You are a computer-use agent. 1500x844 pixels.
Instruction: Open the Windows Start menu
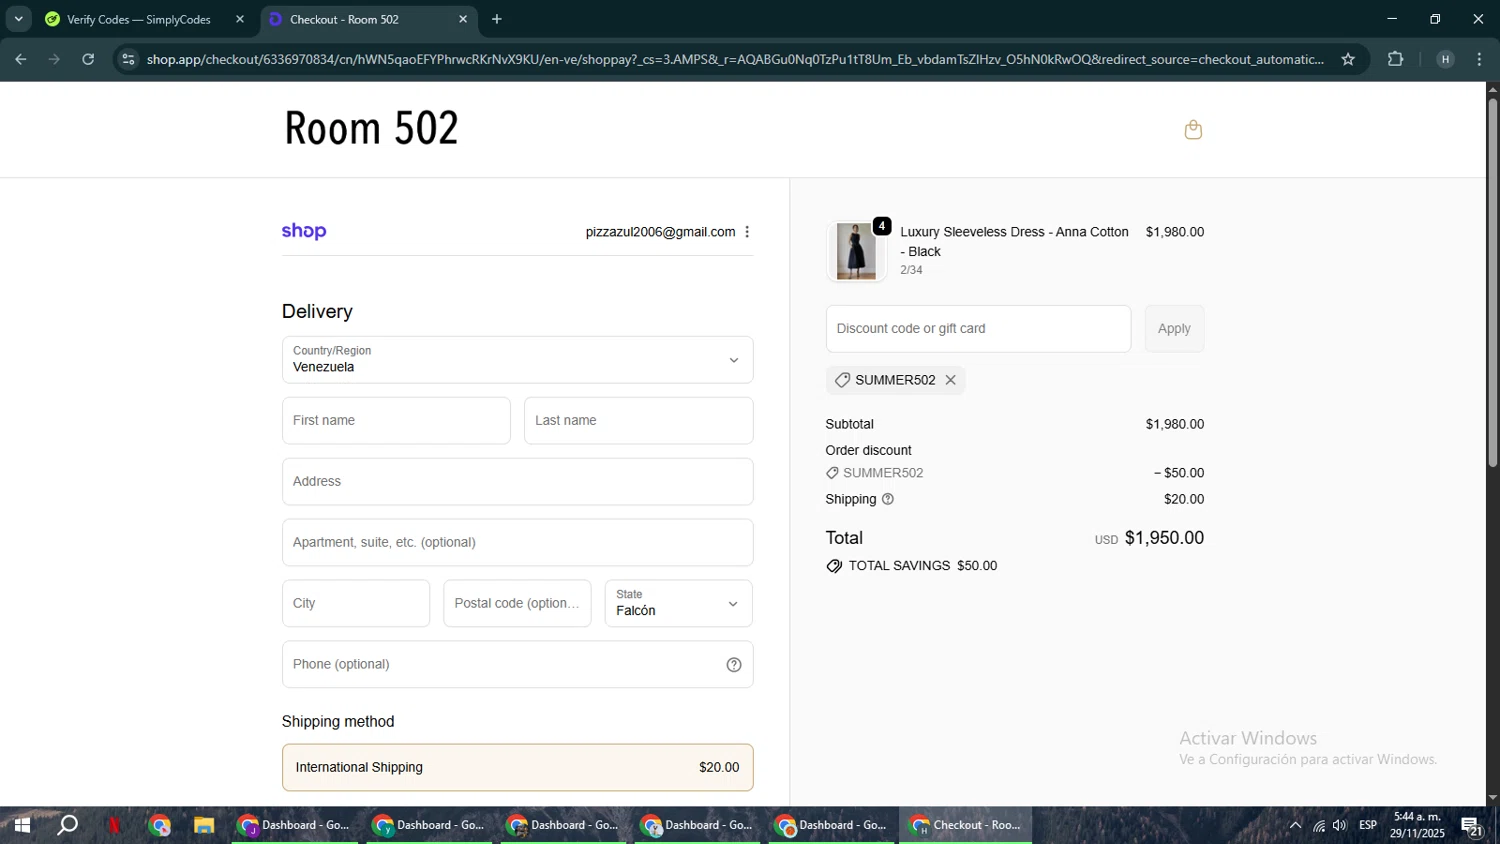click(x=21, y=826)
